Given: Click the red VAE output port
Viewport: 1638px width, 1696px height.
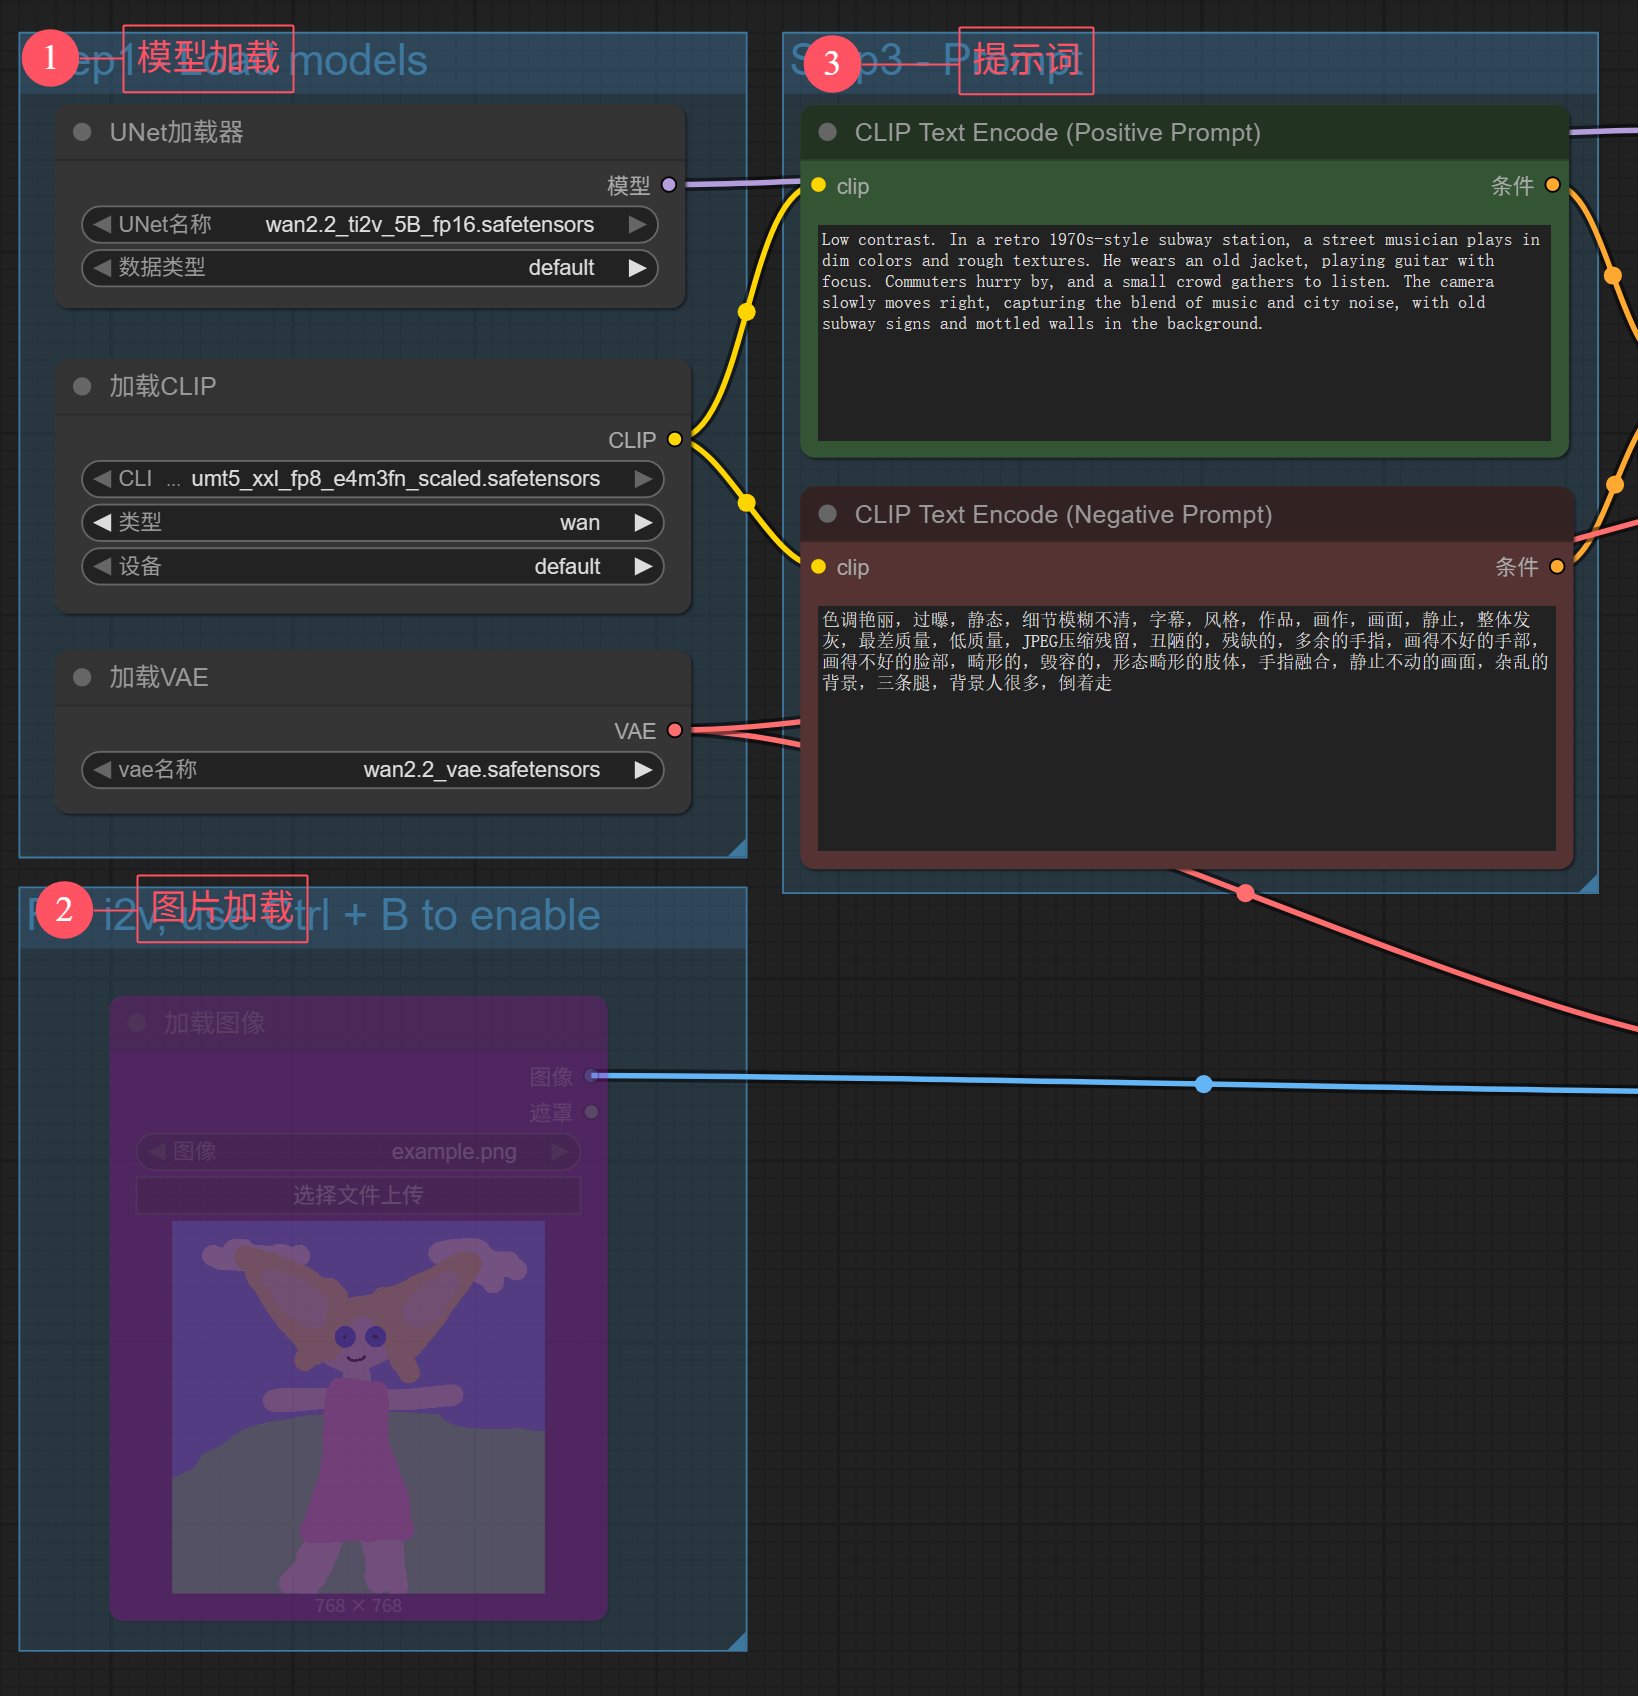Looking at the screenshot, I should click(675, 730).
